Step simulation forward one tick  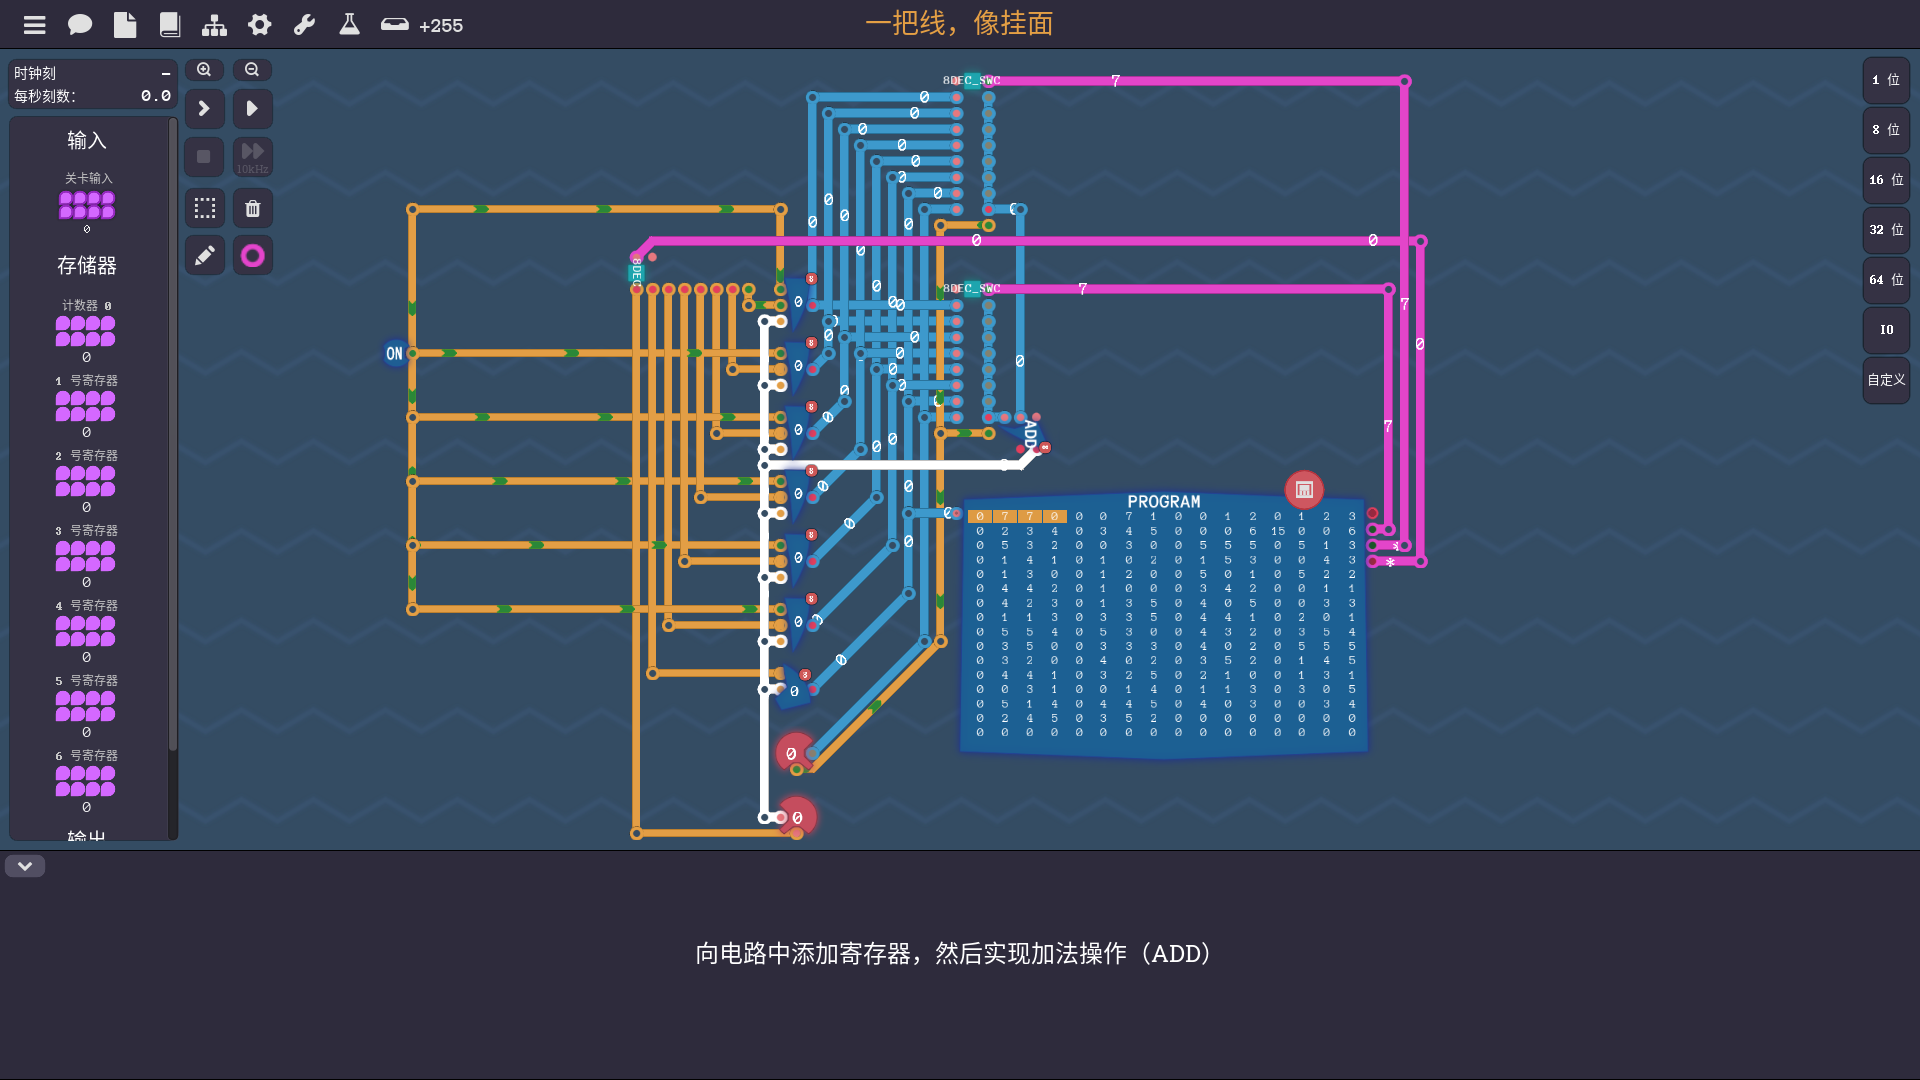click(205, 108)
